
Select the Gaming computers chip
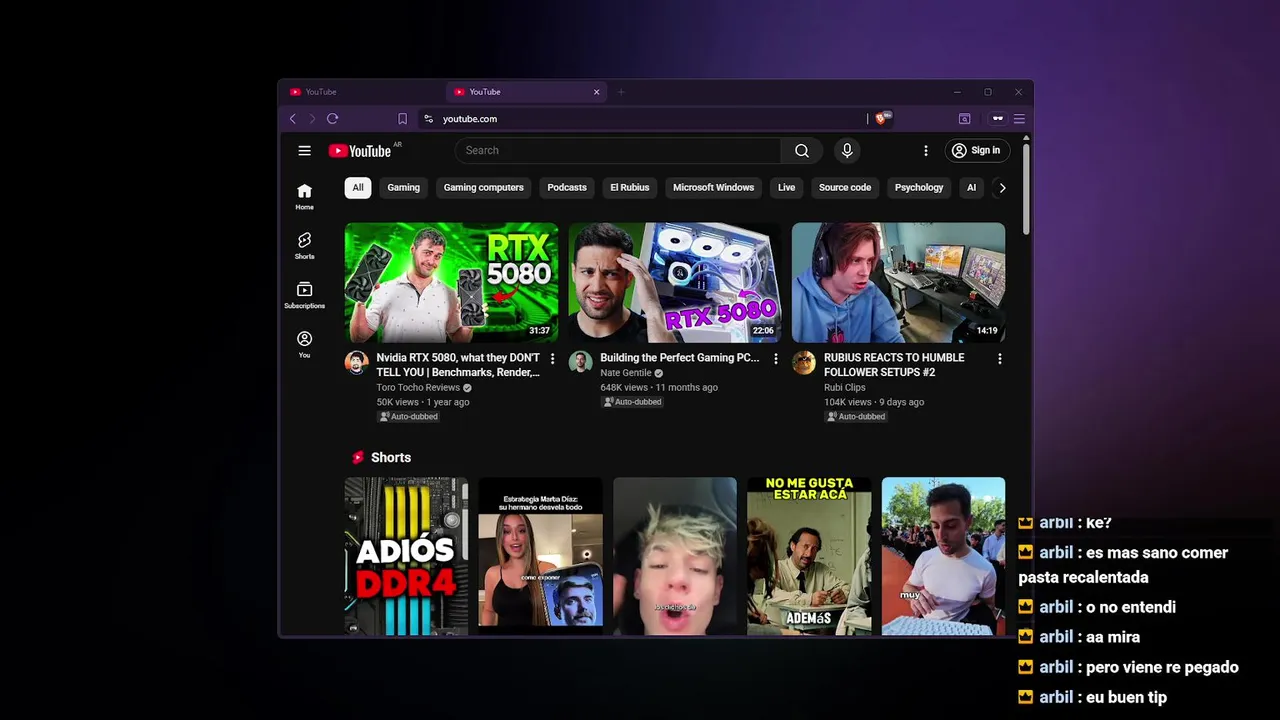pyautogui.click(x=484, y=188)
